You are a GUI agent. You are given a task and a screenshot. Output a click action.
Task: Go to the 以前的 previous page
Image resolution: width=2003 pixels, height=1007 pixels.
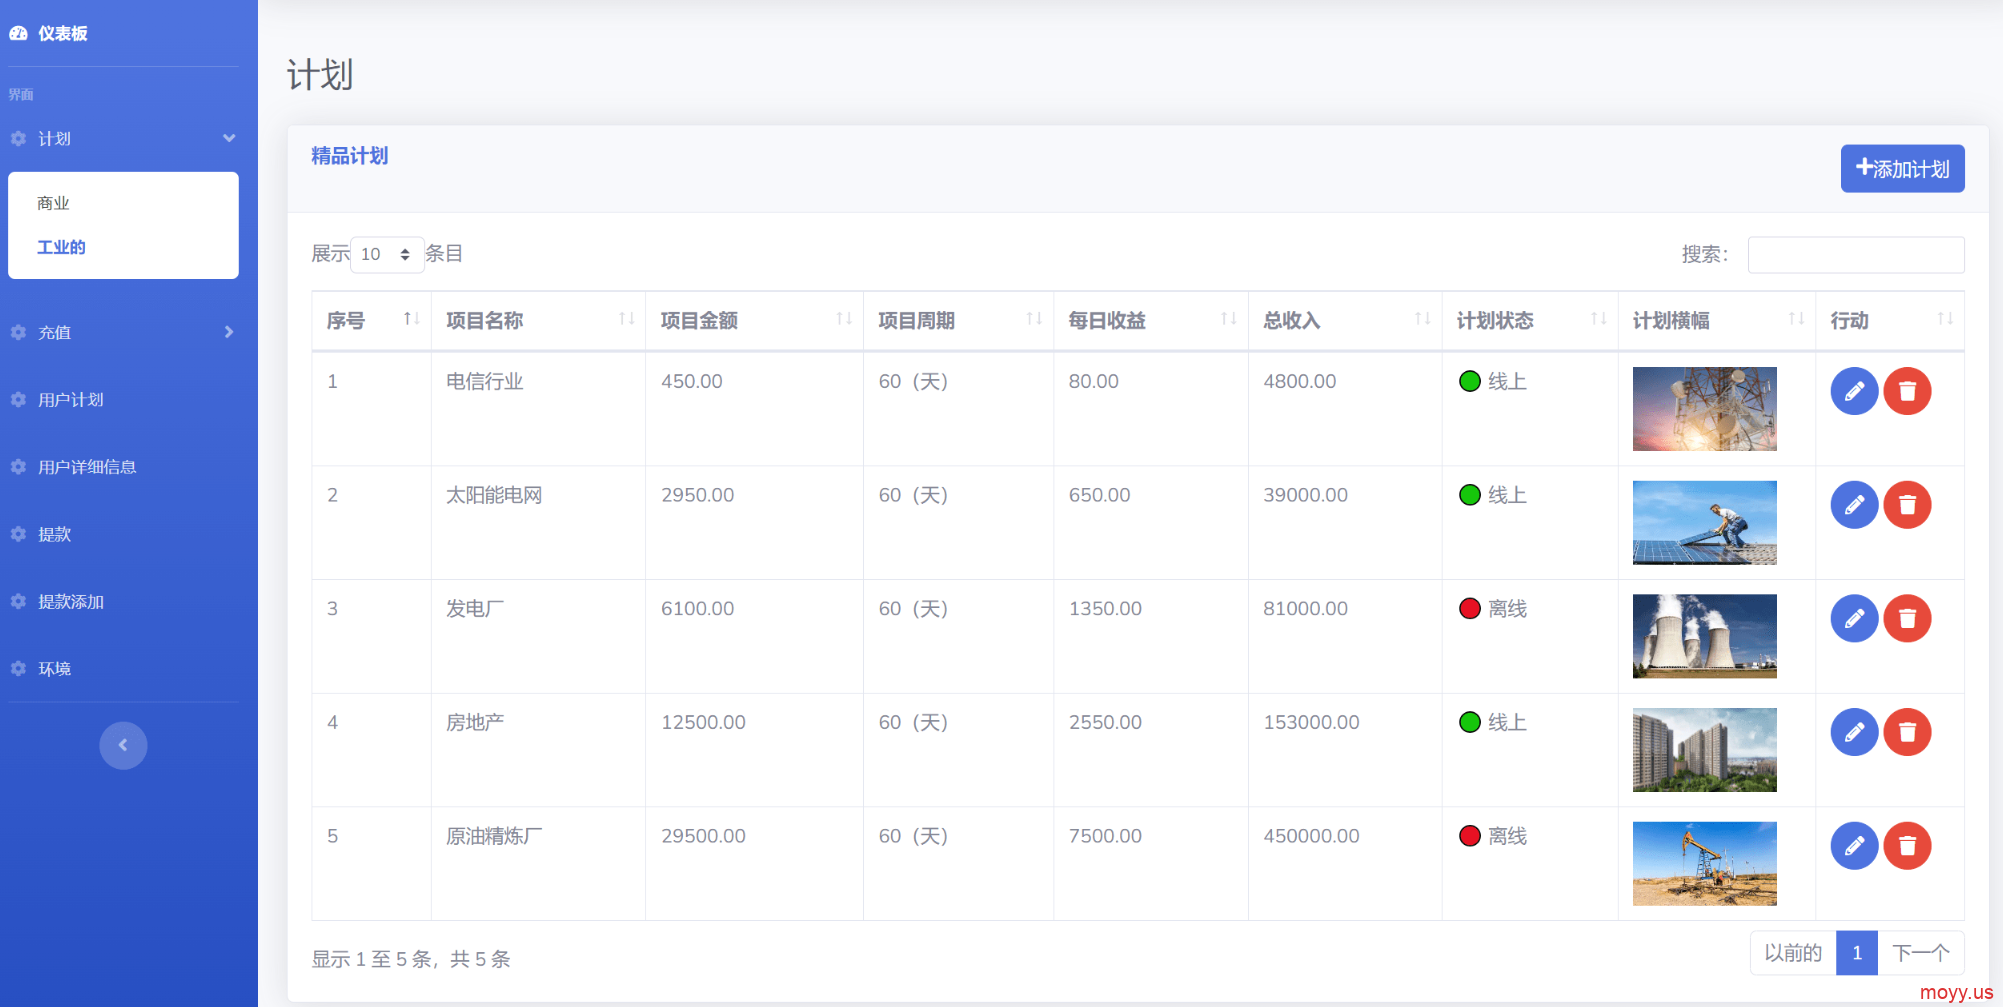pyautogui.click(x=1793, y=953)
